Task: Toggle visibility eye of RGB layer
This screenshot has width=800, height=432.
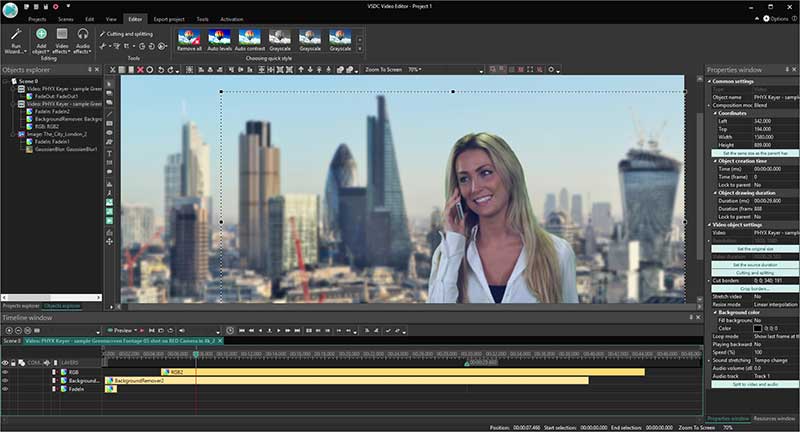Action: point(5,372)
